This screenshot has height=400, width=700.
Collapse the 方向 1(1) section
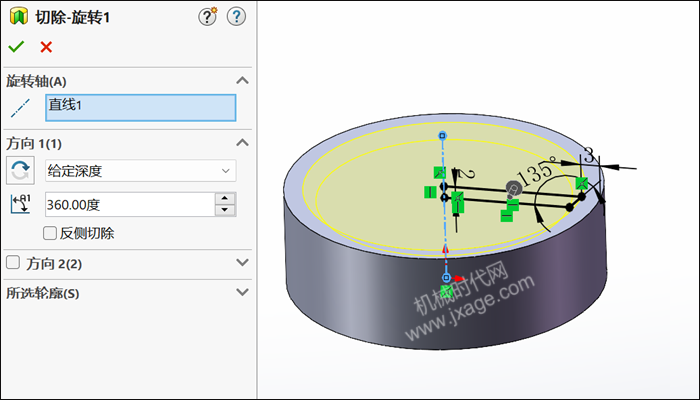tap(242, 143)
